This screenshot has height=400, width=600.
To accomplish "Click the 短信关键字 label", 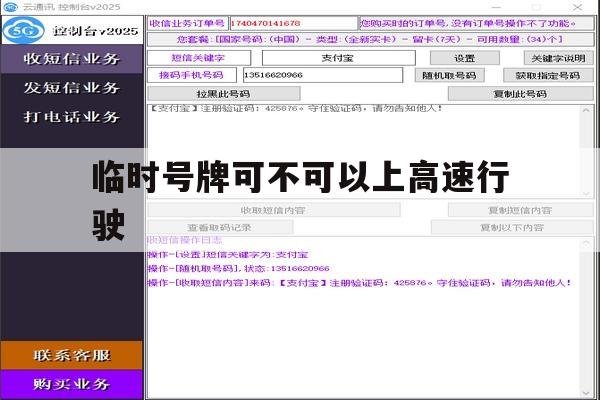I will click(x=199, y=58).
